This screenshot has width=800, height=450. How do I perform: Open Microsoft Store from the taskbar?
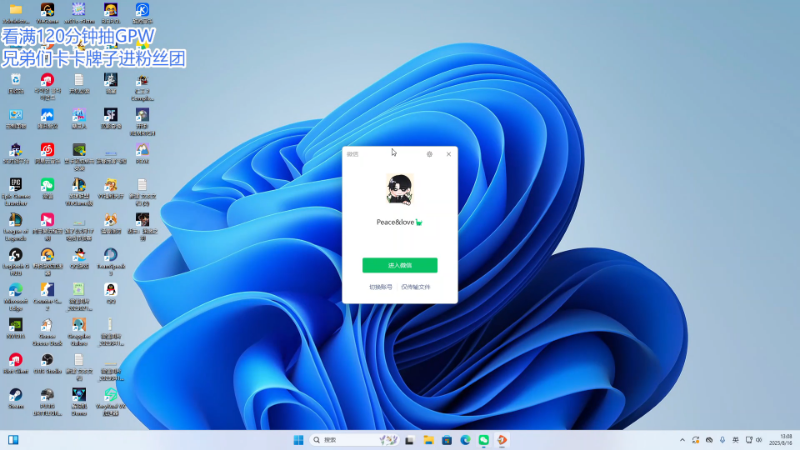(447, 440)
